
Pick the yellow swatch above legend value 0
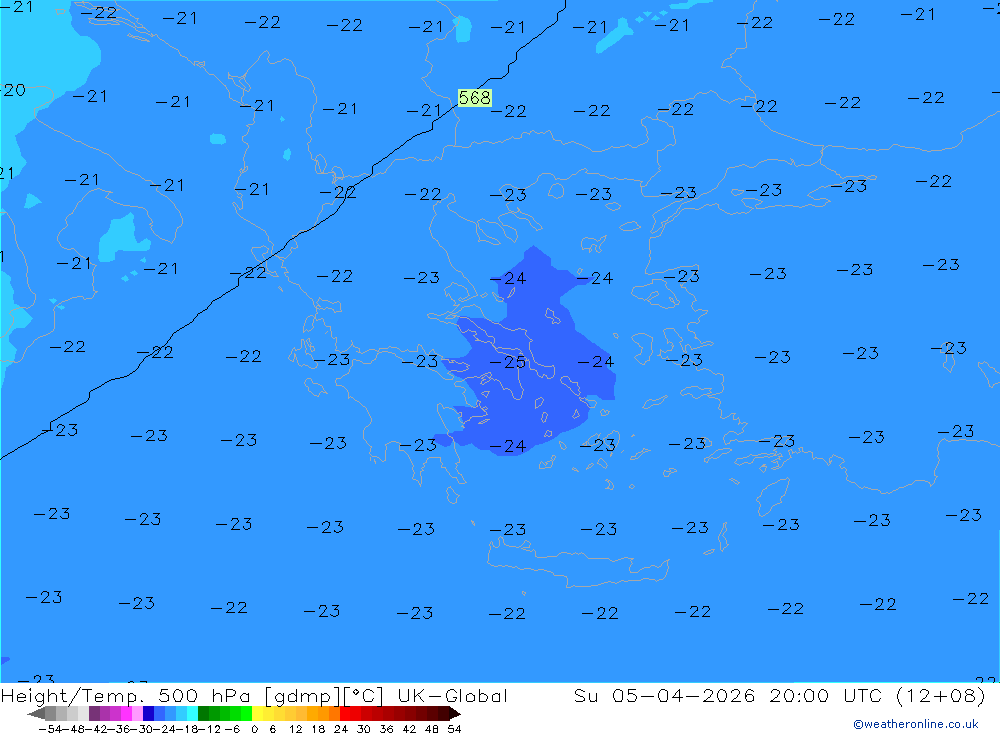pos(258,714)
